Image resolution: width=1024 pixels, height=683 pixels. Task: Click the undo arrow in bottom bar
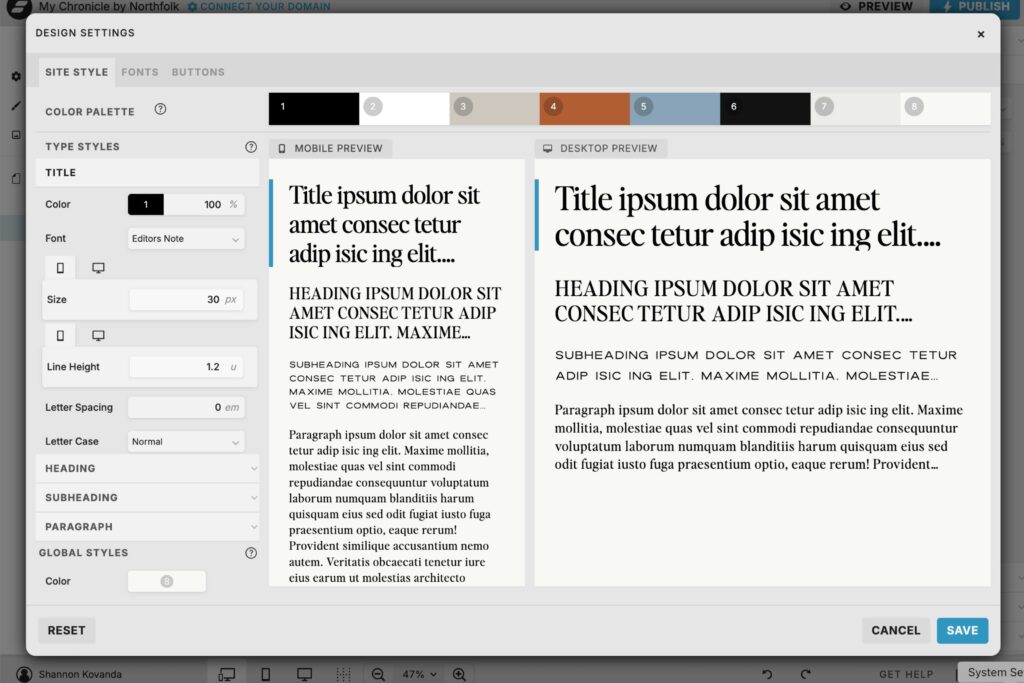click(767, 674)
